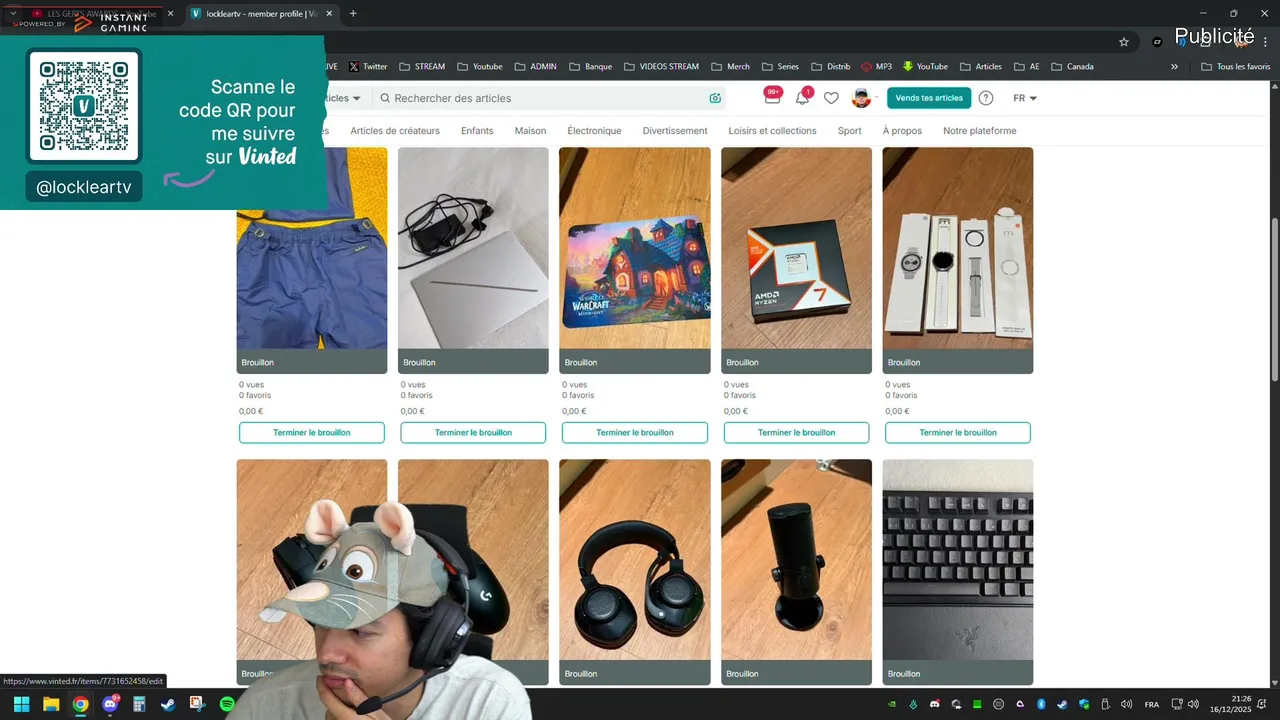1280x720 pixels.
Task: Open the Vinted inbox messages icon
Action: 771,97
